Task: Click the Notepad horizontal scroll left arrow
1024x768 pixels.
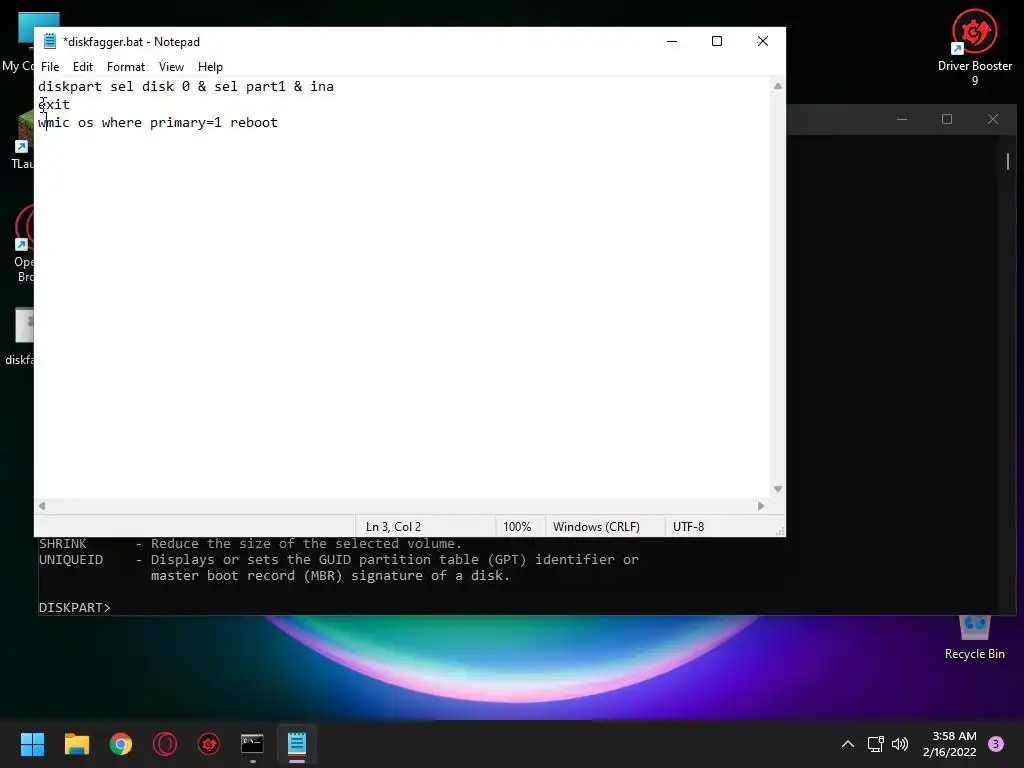Action: pyautogui.click(x=42, y=506)
